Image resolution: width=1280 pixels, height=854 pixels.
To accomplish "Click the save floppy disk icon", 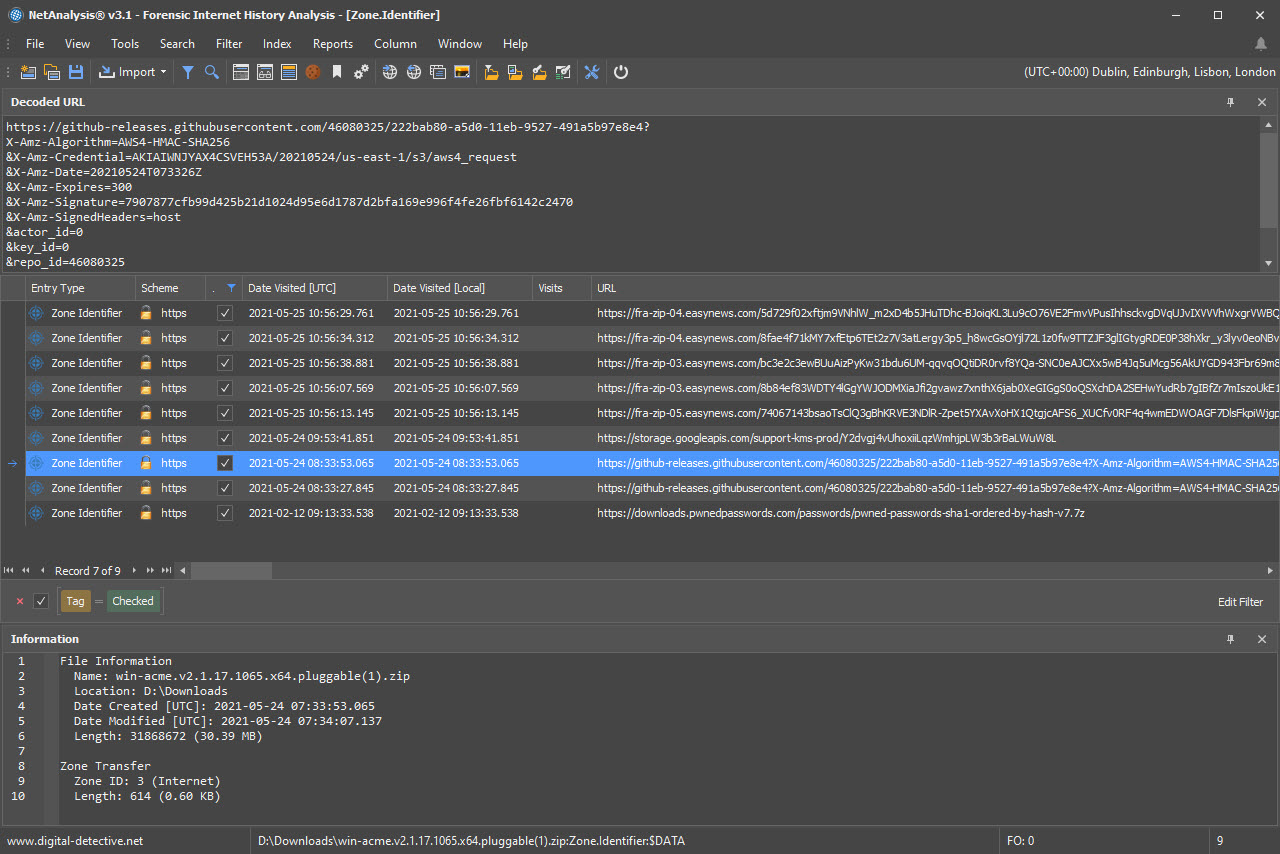I will tap(76, 72).
